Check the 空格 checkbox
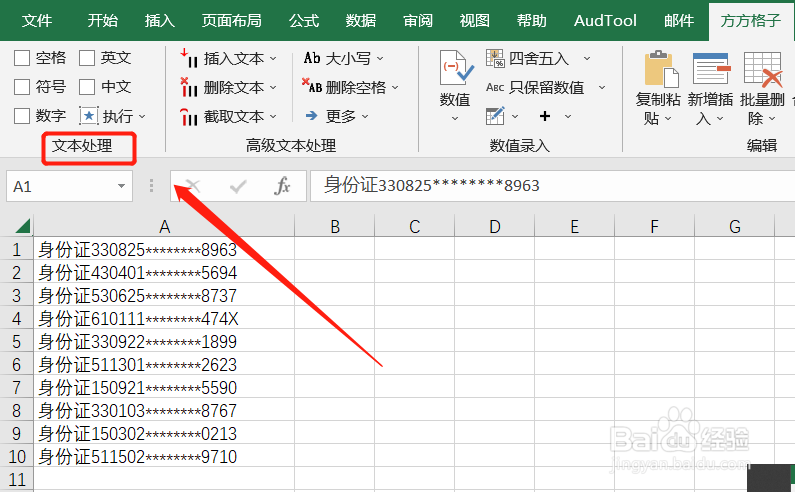The width and height of the screenshot is (795, 492). [x=22, y=58]
